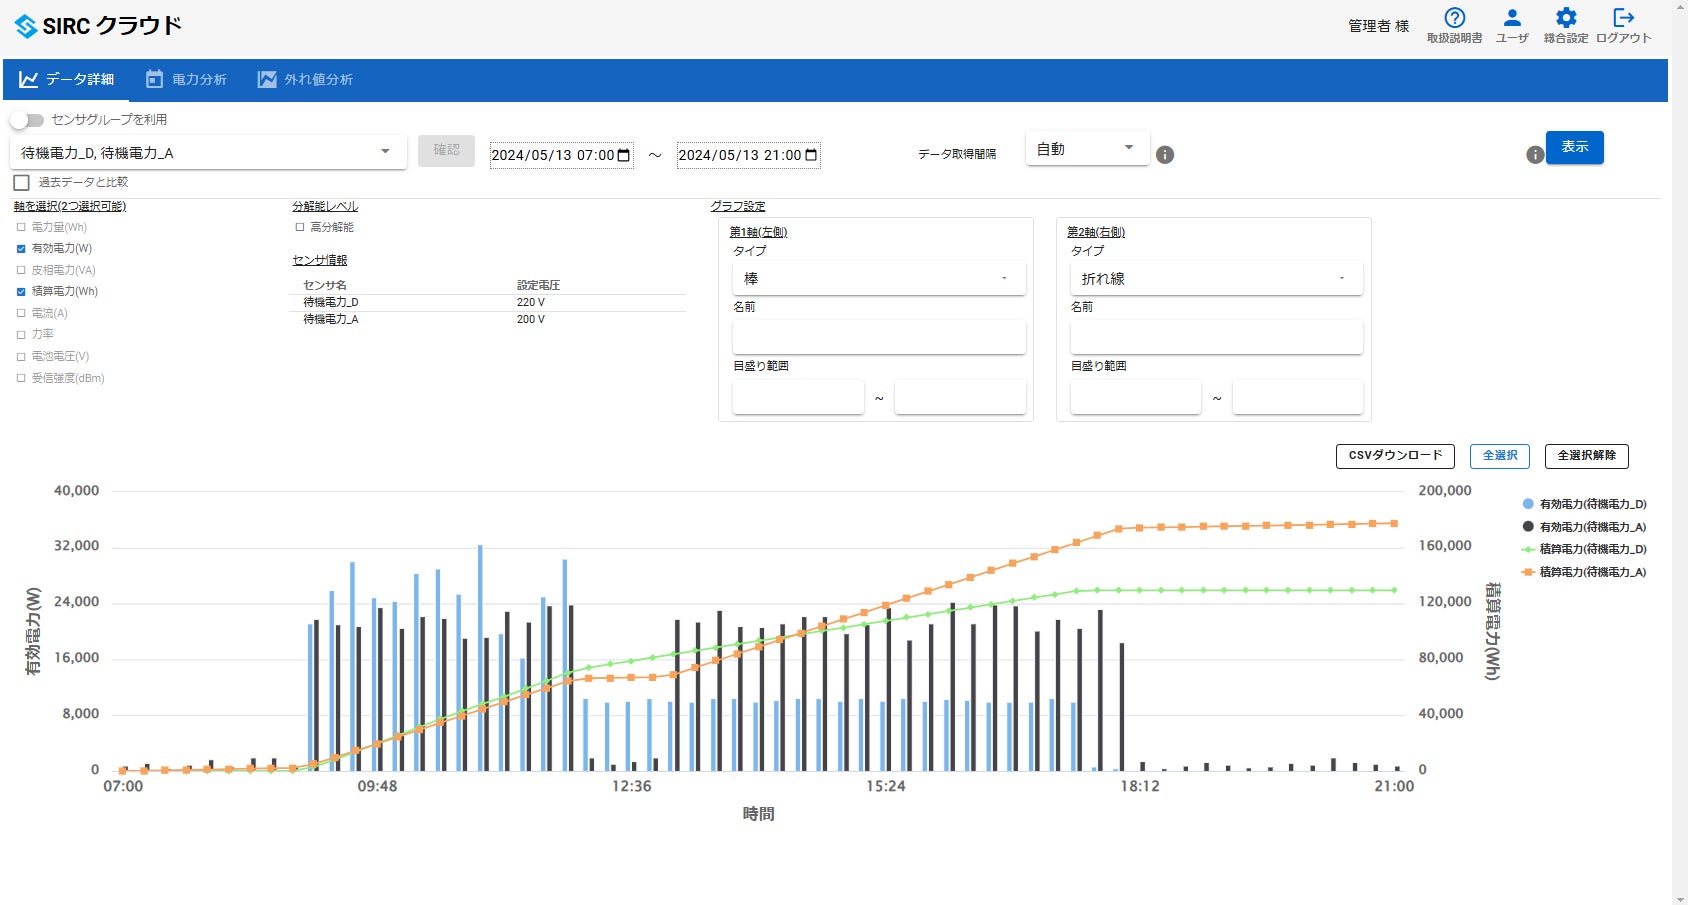
Task: Open the 第1軸 タイプ 棒 dropdown
Action: point(878,279)
